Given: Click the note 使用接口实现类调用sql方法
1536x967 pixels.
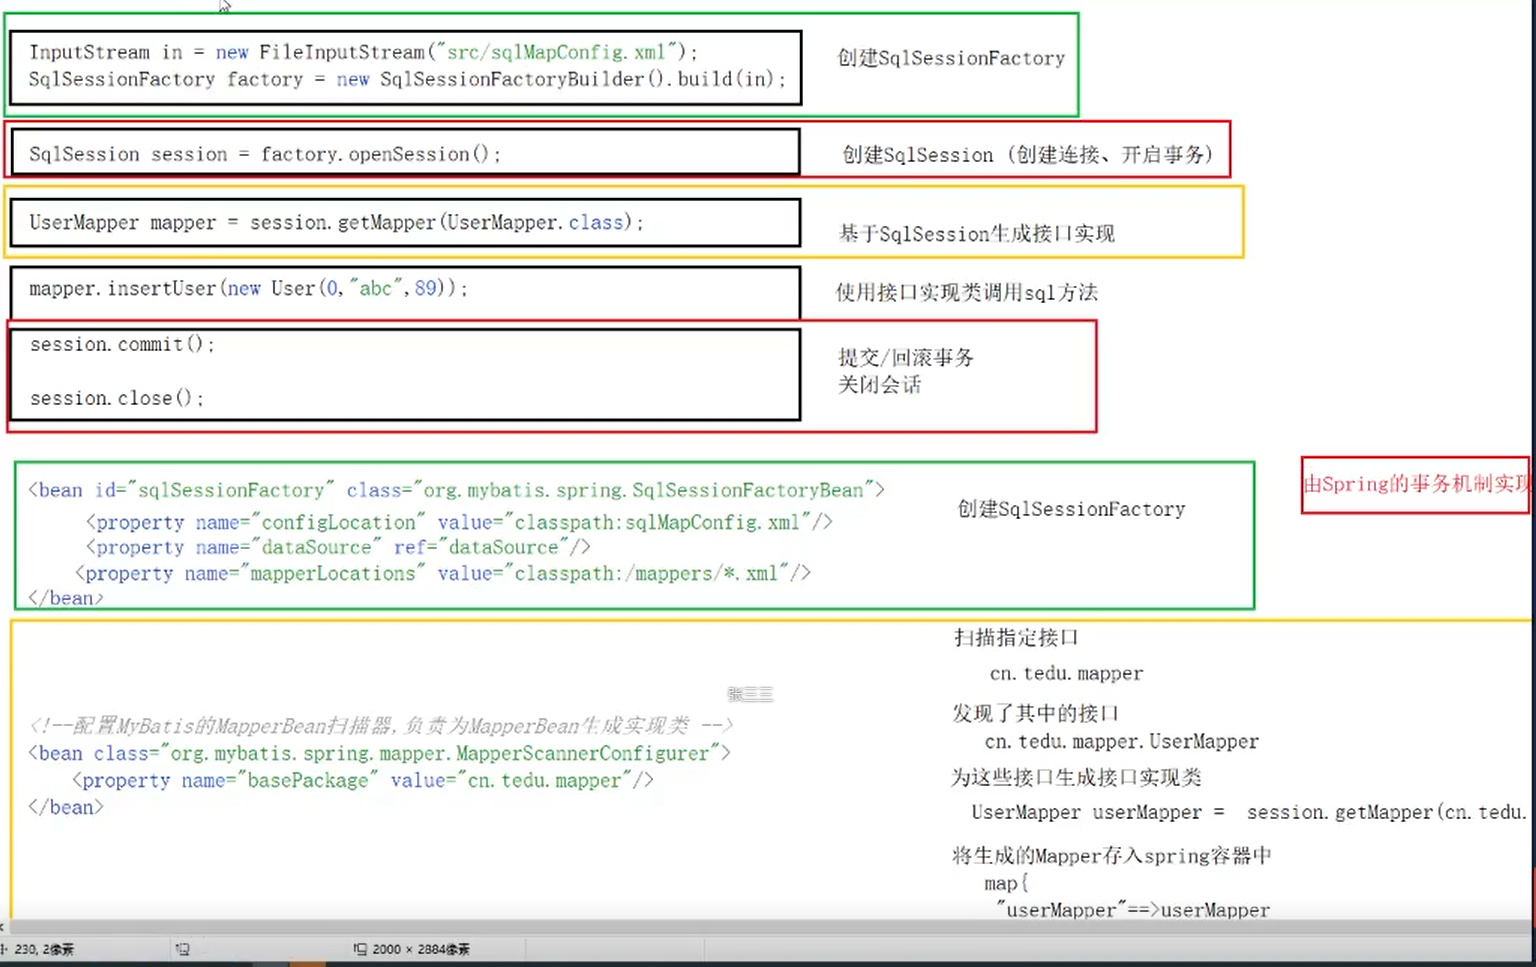Looking at the screenshot, I should (967, 292).
